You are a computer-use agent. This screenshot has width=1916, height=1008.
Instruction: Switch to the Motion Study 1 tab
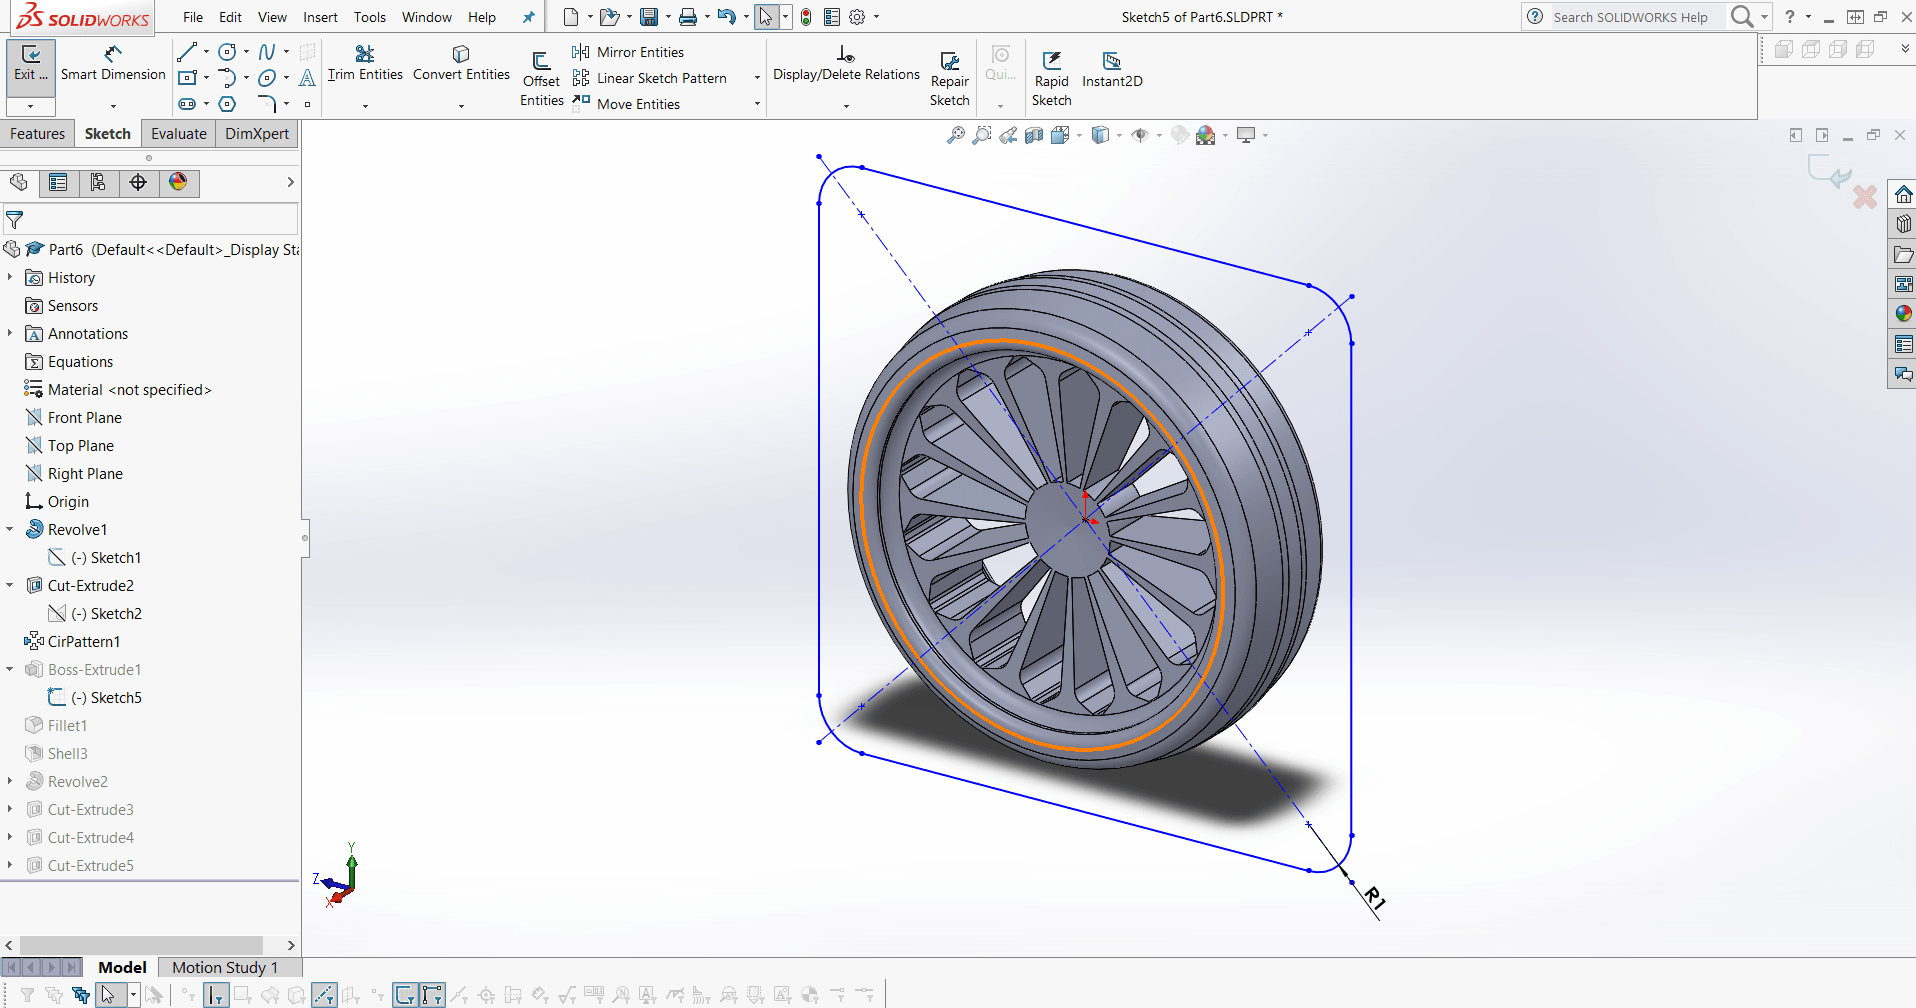point(224,967)
